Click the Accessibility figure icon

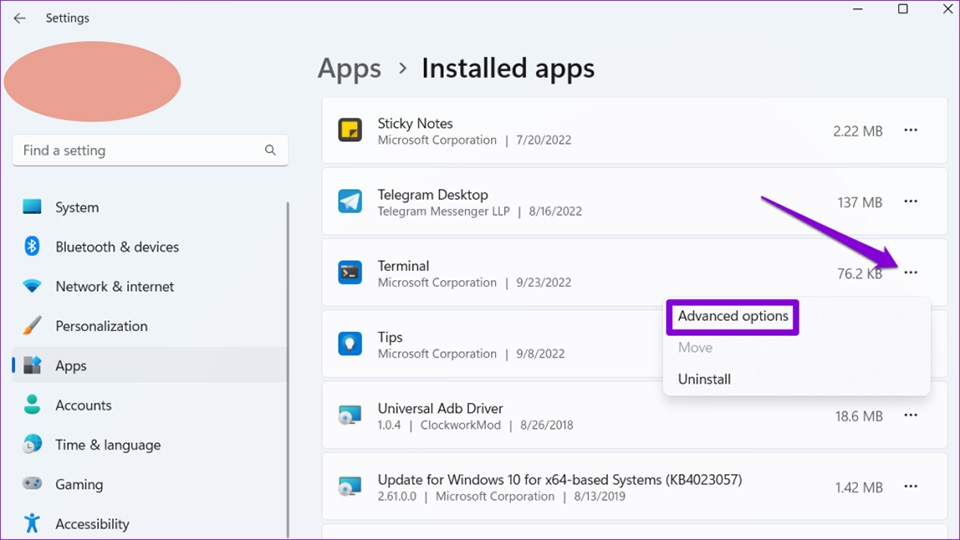[32, 523]
